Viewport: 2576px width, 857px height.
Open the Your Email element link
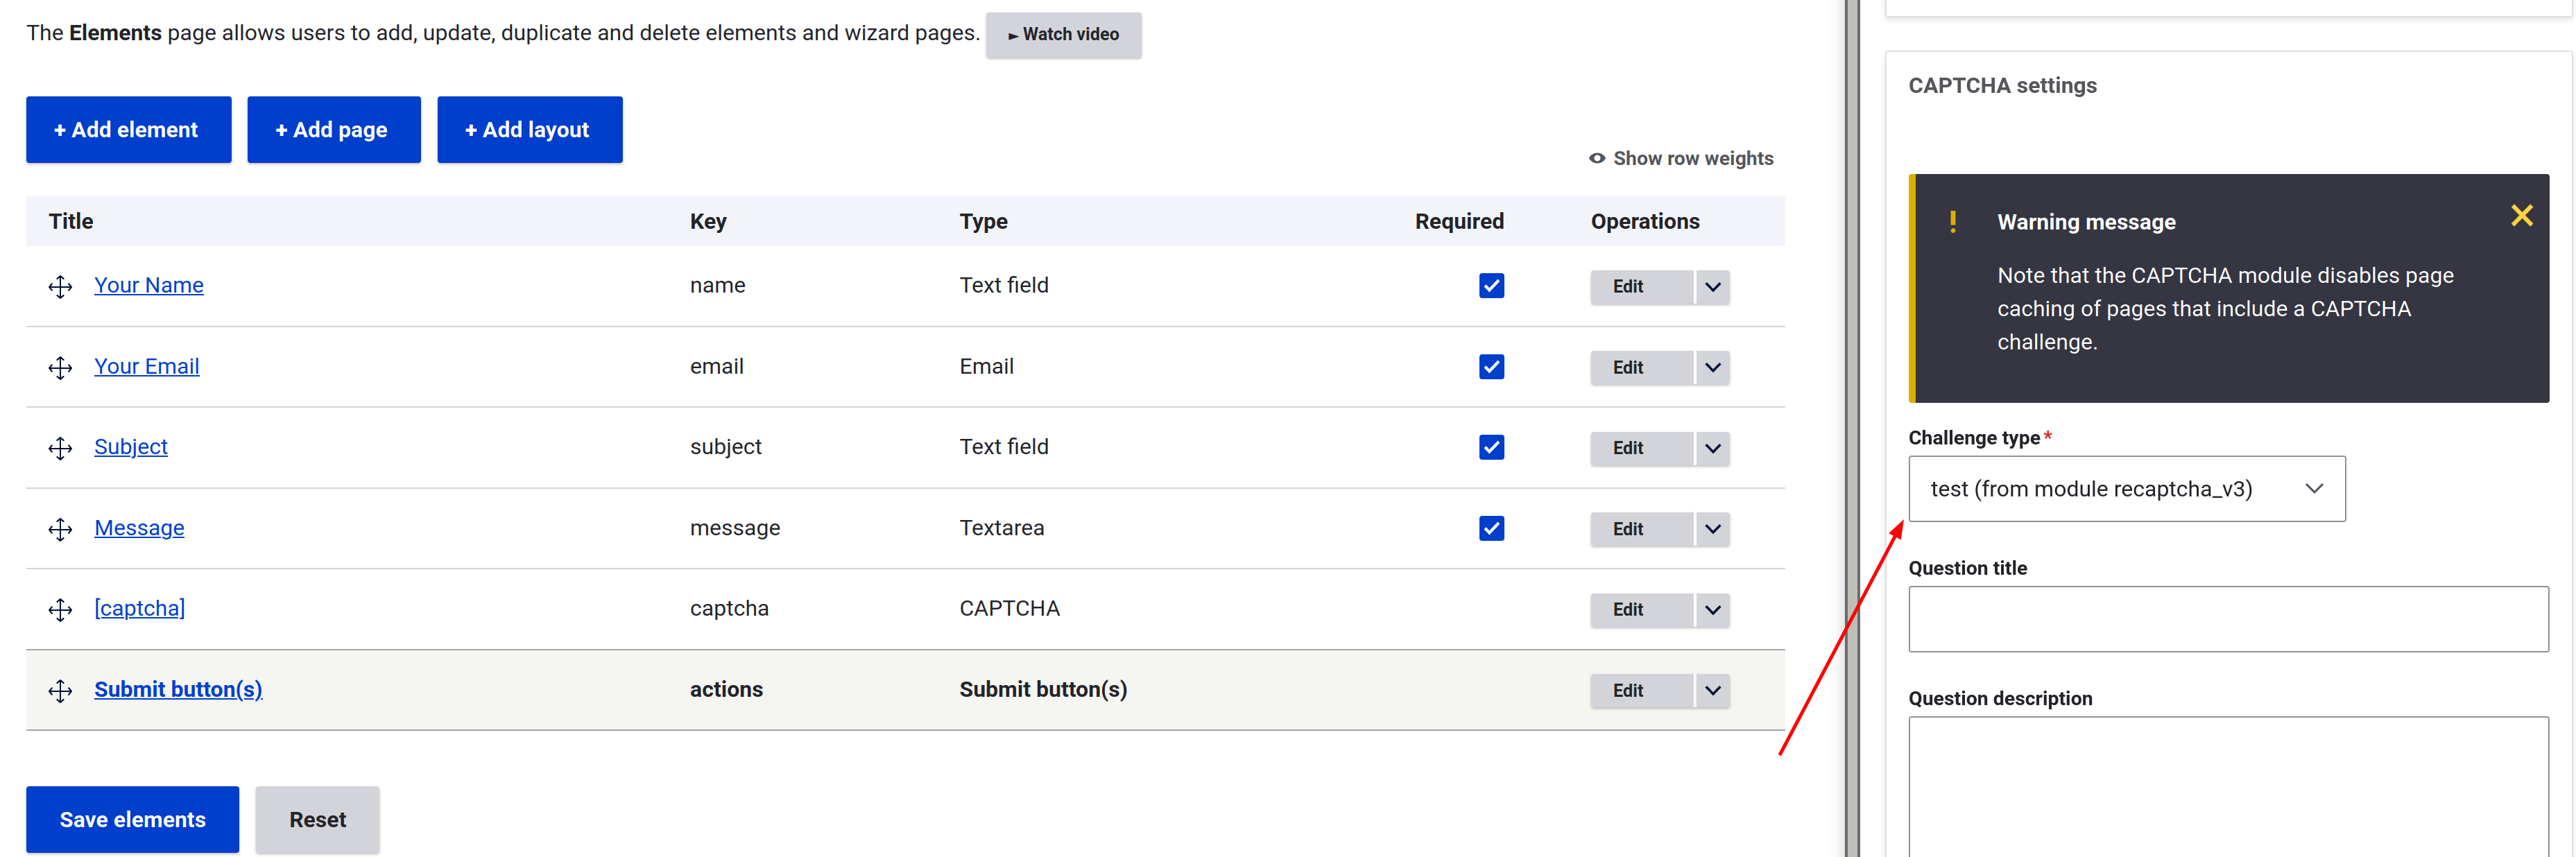(x=146, y=367)
